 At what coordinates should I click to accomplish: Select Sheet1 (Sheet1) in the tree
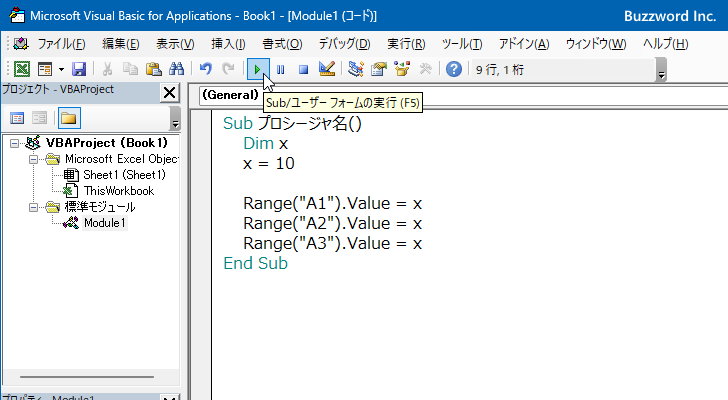click(124, 175)
